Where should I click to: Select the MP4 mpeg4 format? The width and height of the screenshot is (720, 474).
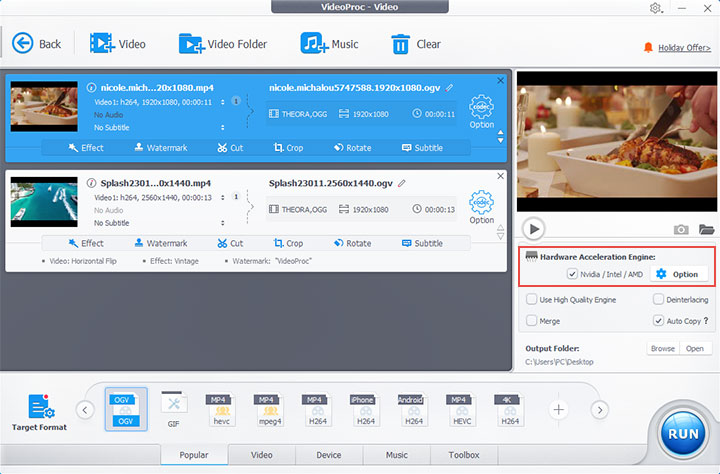tap(270, 410)
